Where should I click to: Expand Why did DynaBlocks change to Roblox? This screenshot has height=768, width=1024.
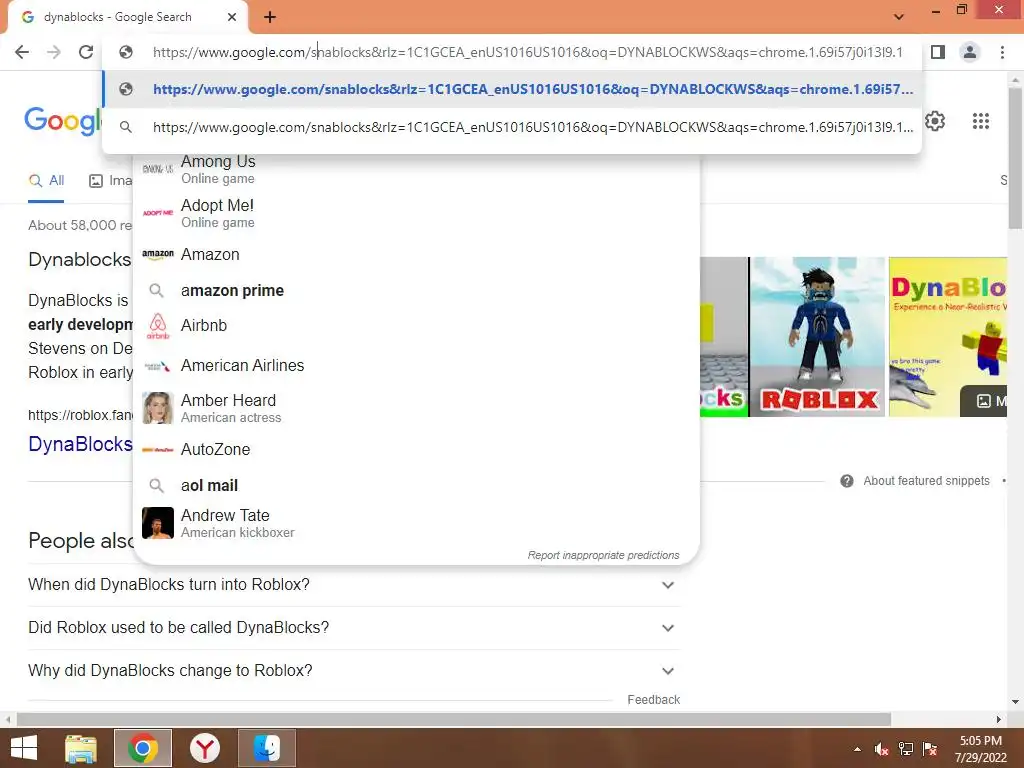coord(353,671)
